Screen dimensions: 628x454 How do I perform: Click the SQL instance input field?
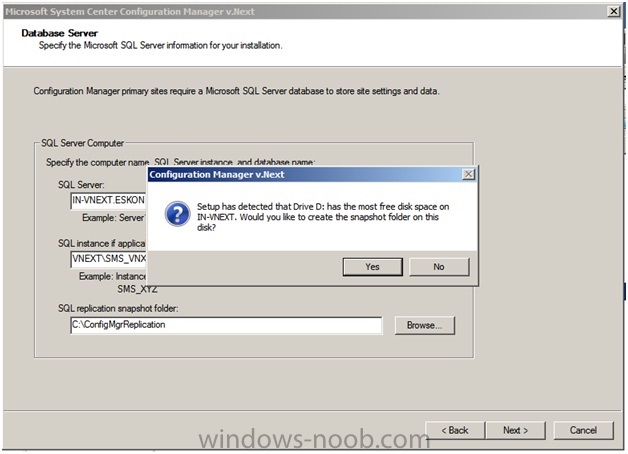[109, 259]
